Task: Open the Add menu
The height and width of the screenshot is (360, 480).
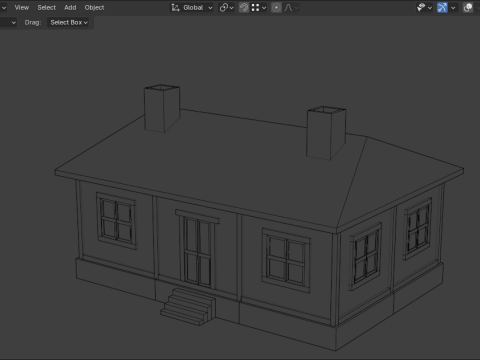Action: point(70,7)
